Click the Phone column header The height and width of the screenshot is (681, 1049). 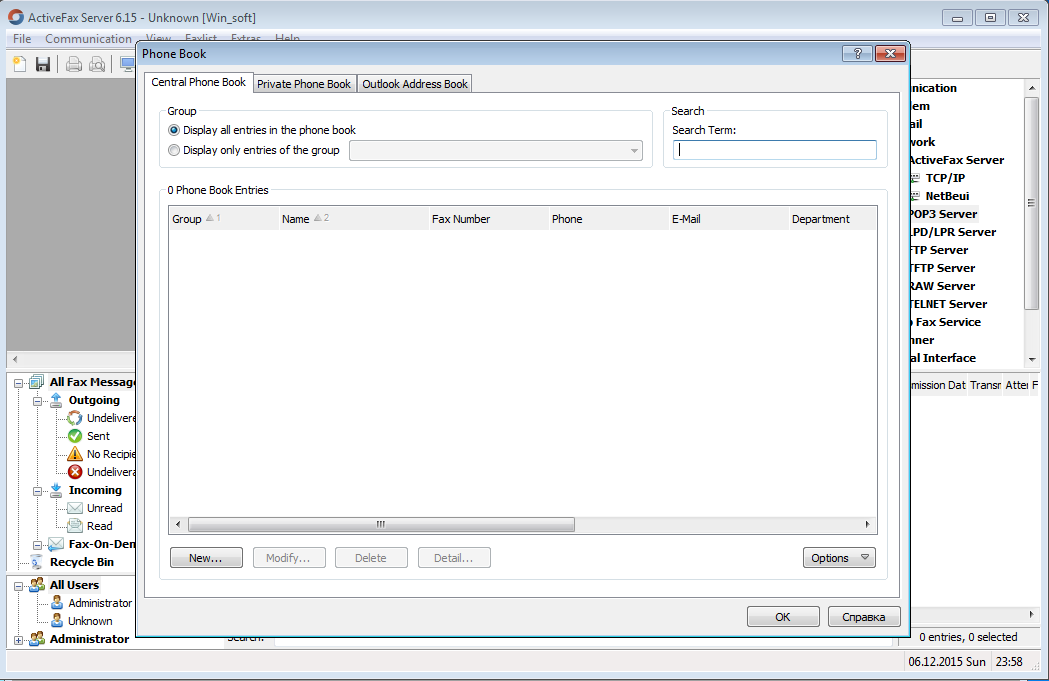609,219
